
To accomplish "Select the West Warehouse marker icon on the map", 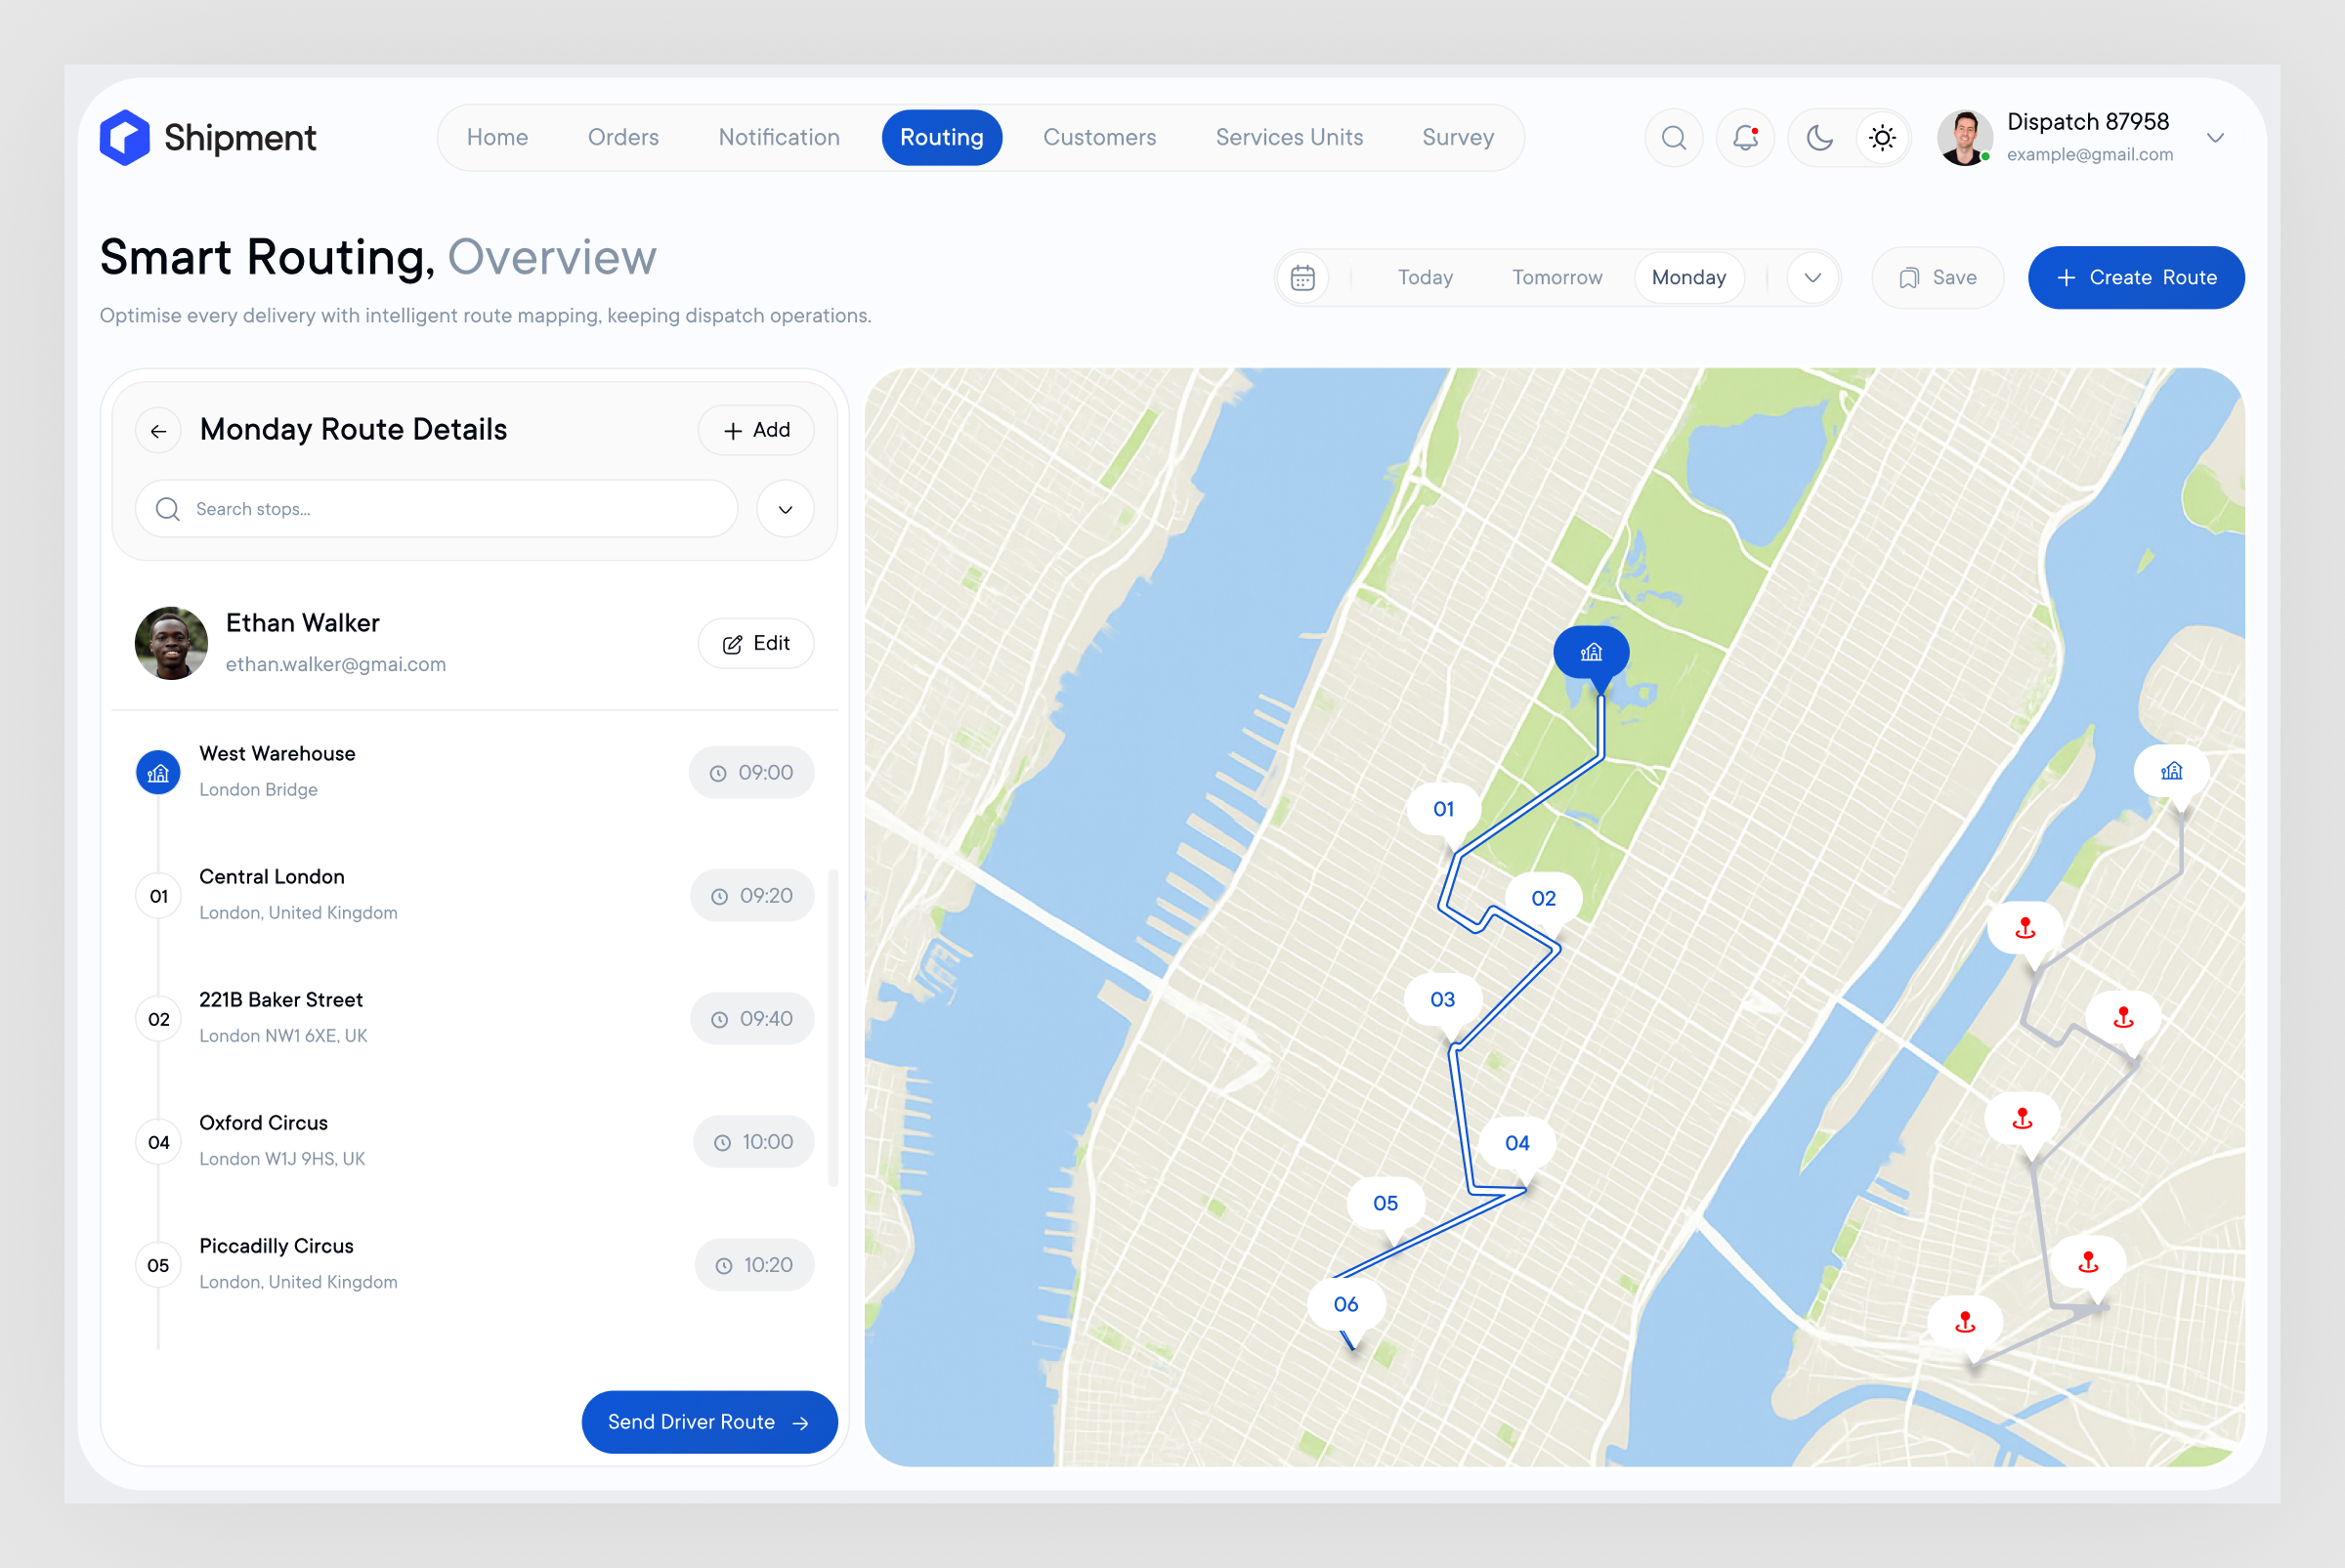I will coord(1590,651).
